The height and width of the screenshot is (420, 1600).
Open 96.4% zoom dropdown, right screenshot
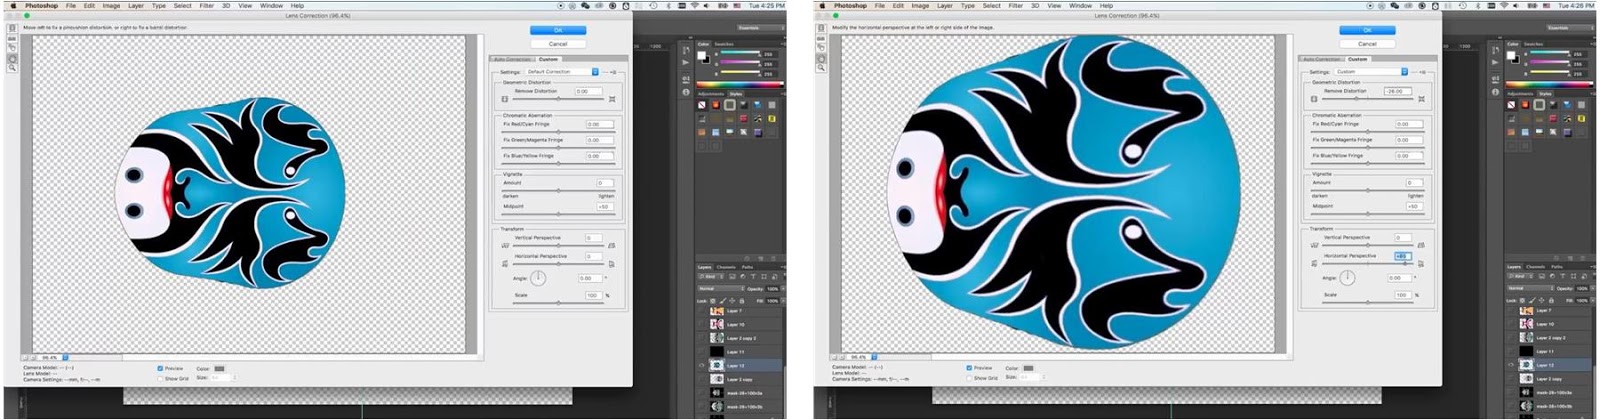point(863,357)
